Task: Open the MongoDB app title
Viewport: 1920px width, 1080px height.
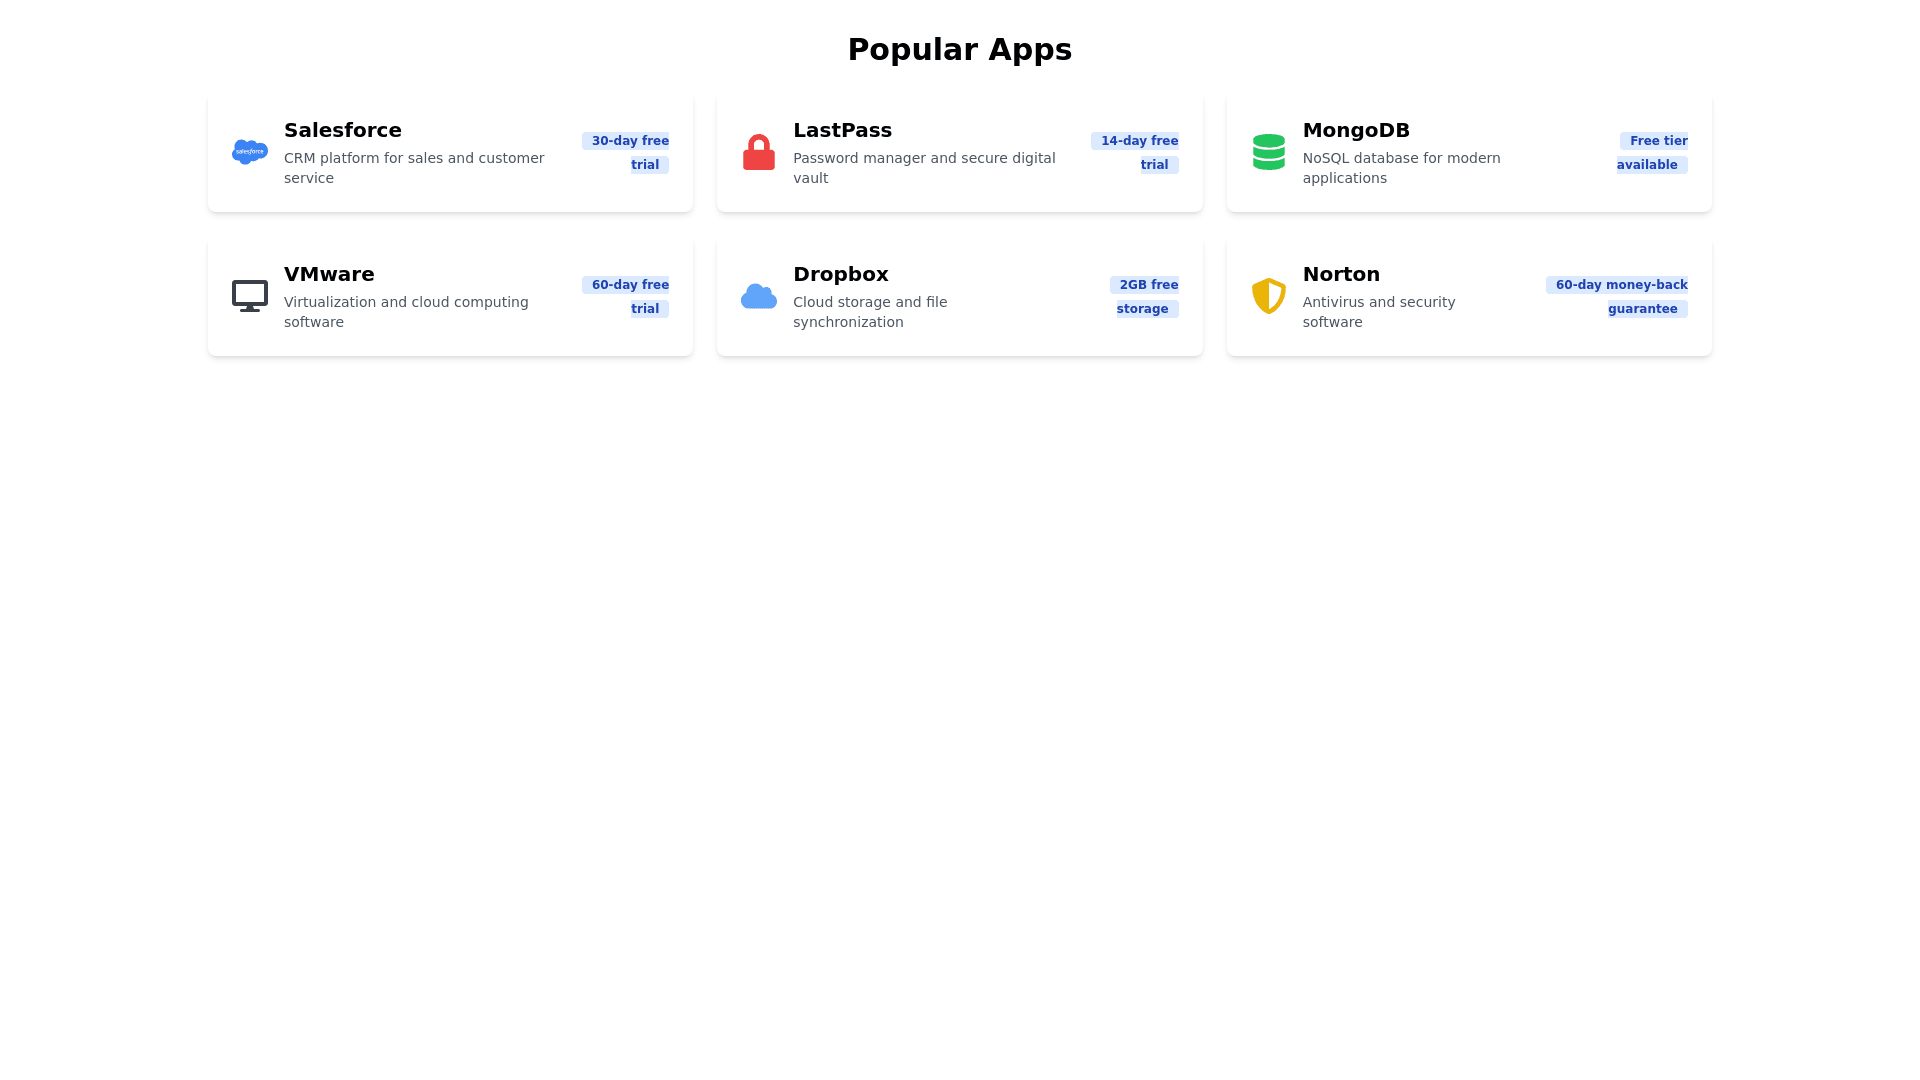Action: pyautogui.click(x=1355, y=130)
